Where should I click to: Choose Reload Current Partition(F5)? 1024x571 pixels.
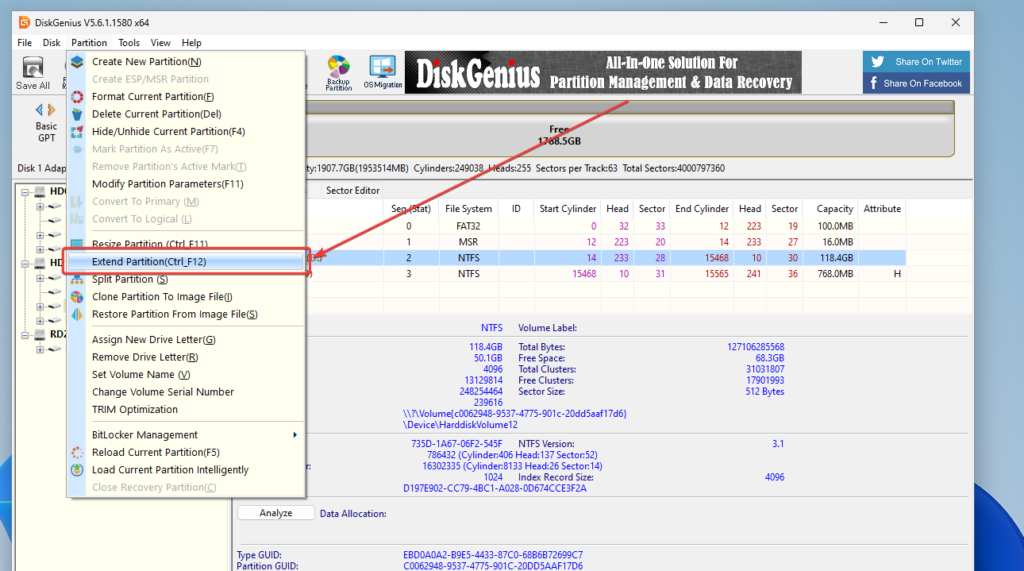[x=185, y=452]
